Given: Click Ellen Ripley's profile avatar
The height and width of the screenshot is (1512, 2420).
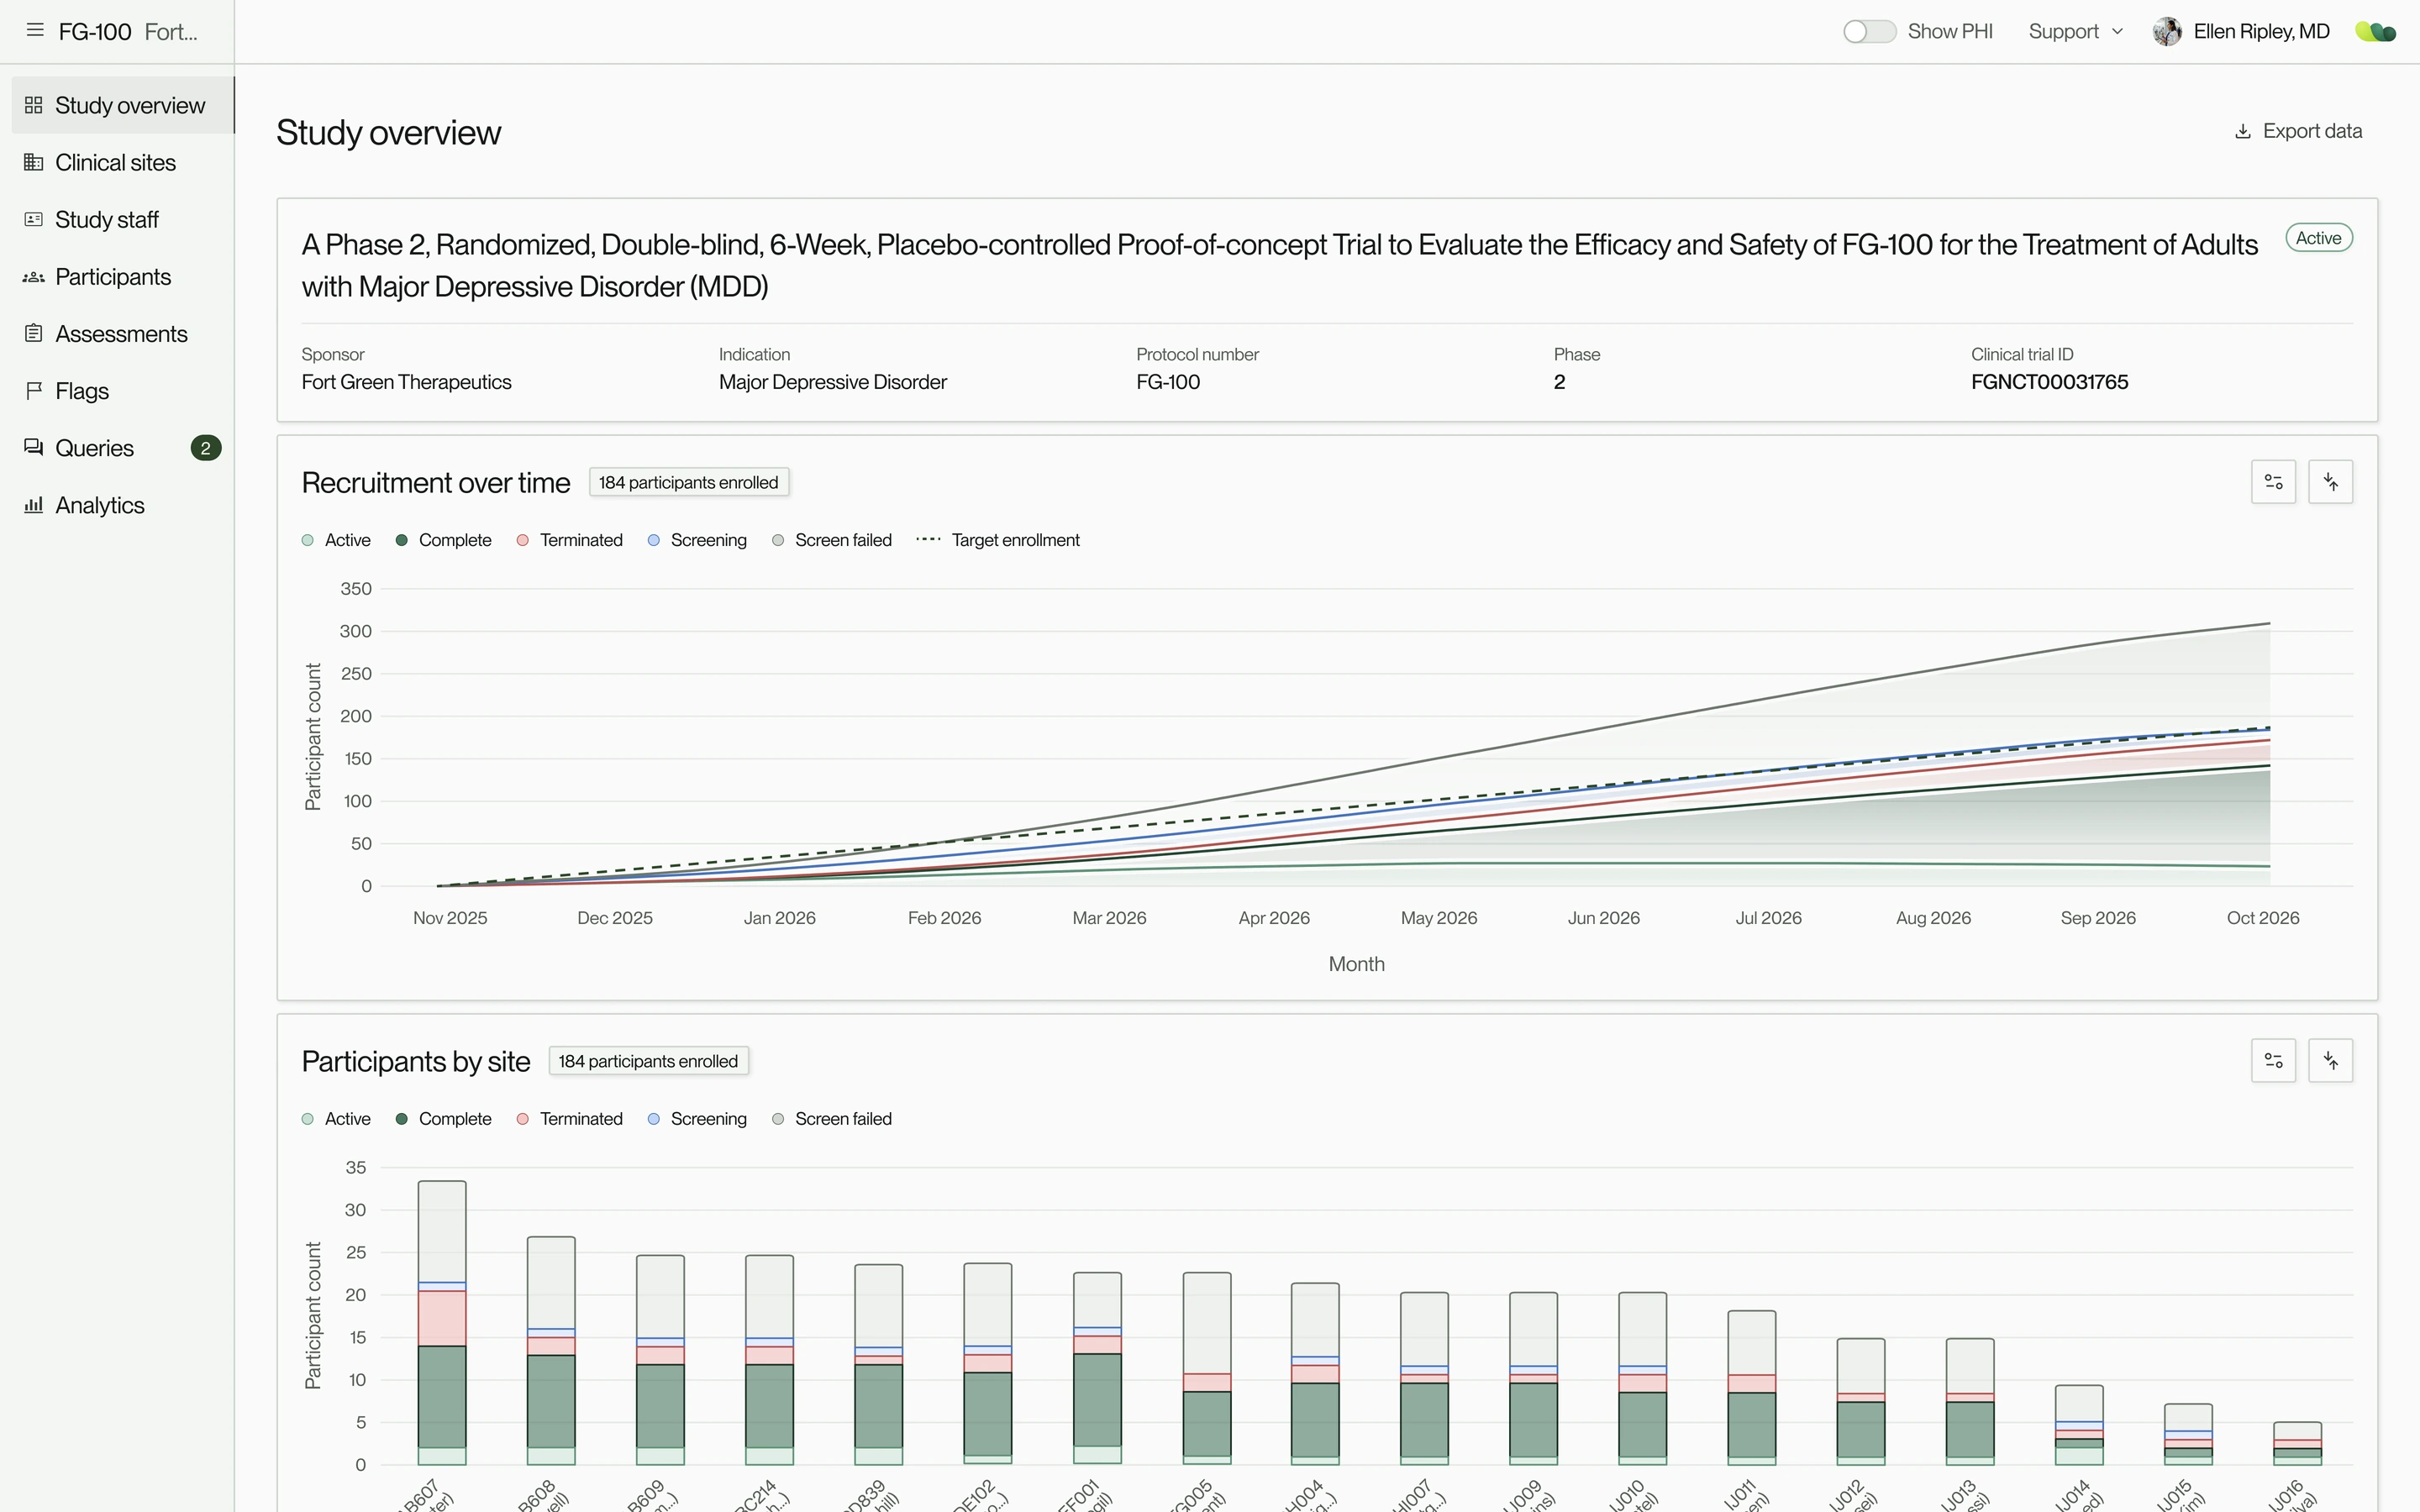Looking at the screenshot, I should [x=2167, y=31].
